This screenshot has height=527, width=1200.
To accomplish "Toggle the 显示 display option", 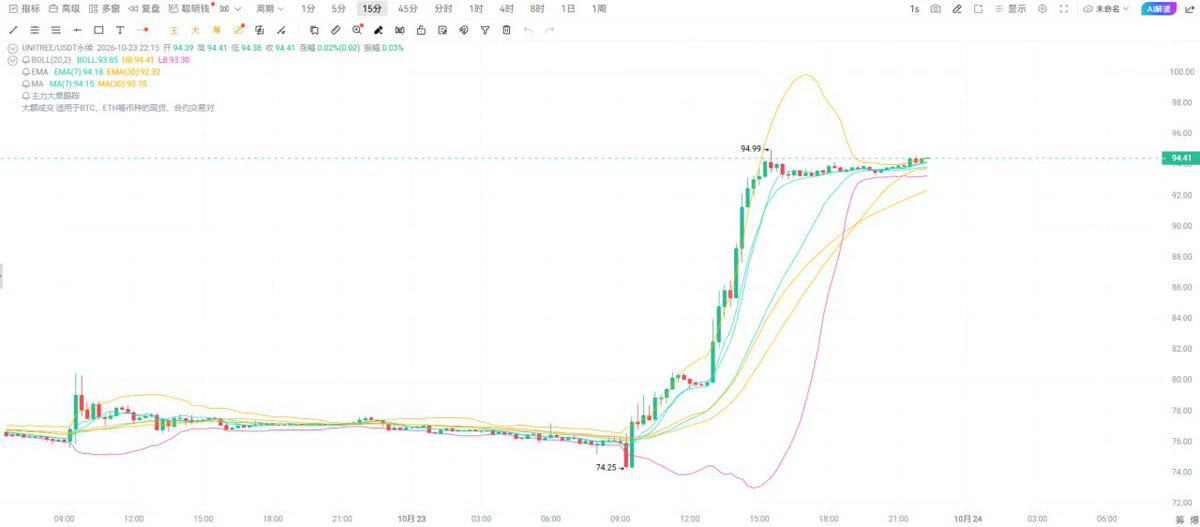I will pyautogui.click(x=1010, y=8).
